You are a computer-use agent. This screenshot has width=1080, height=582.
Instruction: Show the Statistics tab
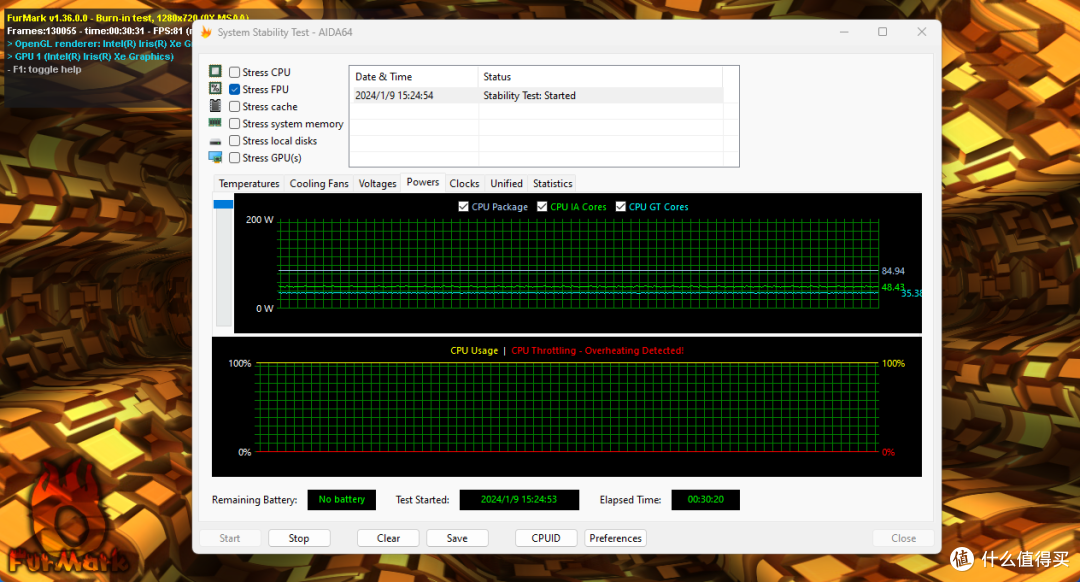(552, 183)
